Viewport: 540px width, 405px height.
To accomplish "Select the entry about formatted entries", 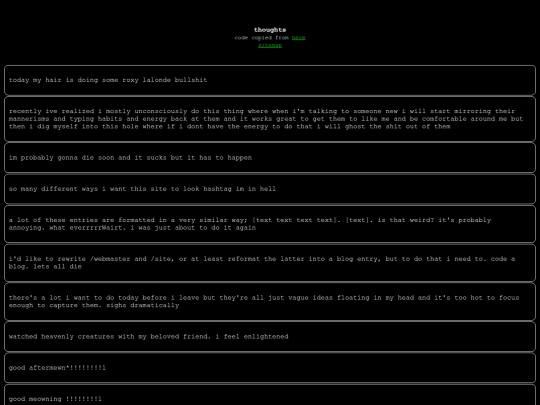I will click(x=270, y=224).
